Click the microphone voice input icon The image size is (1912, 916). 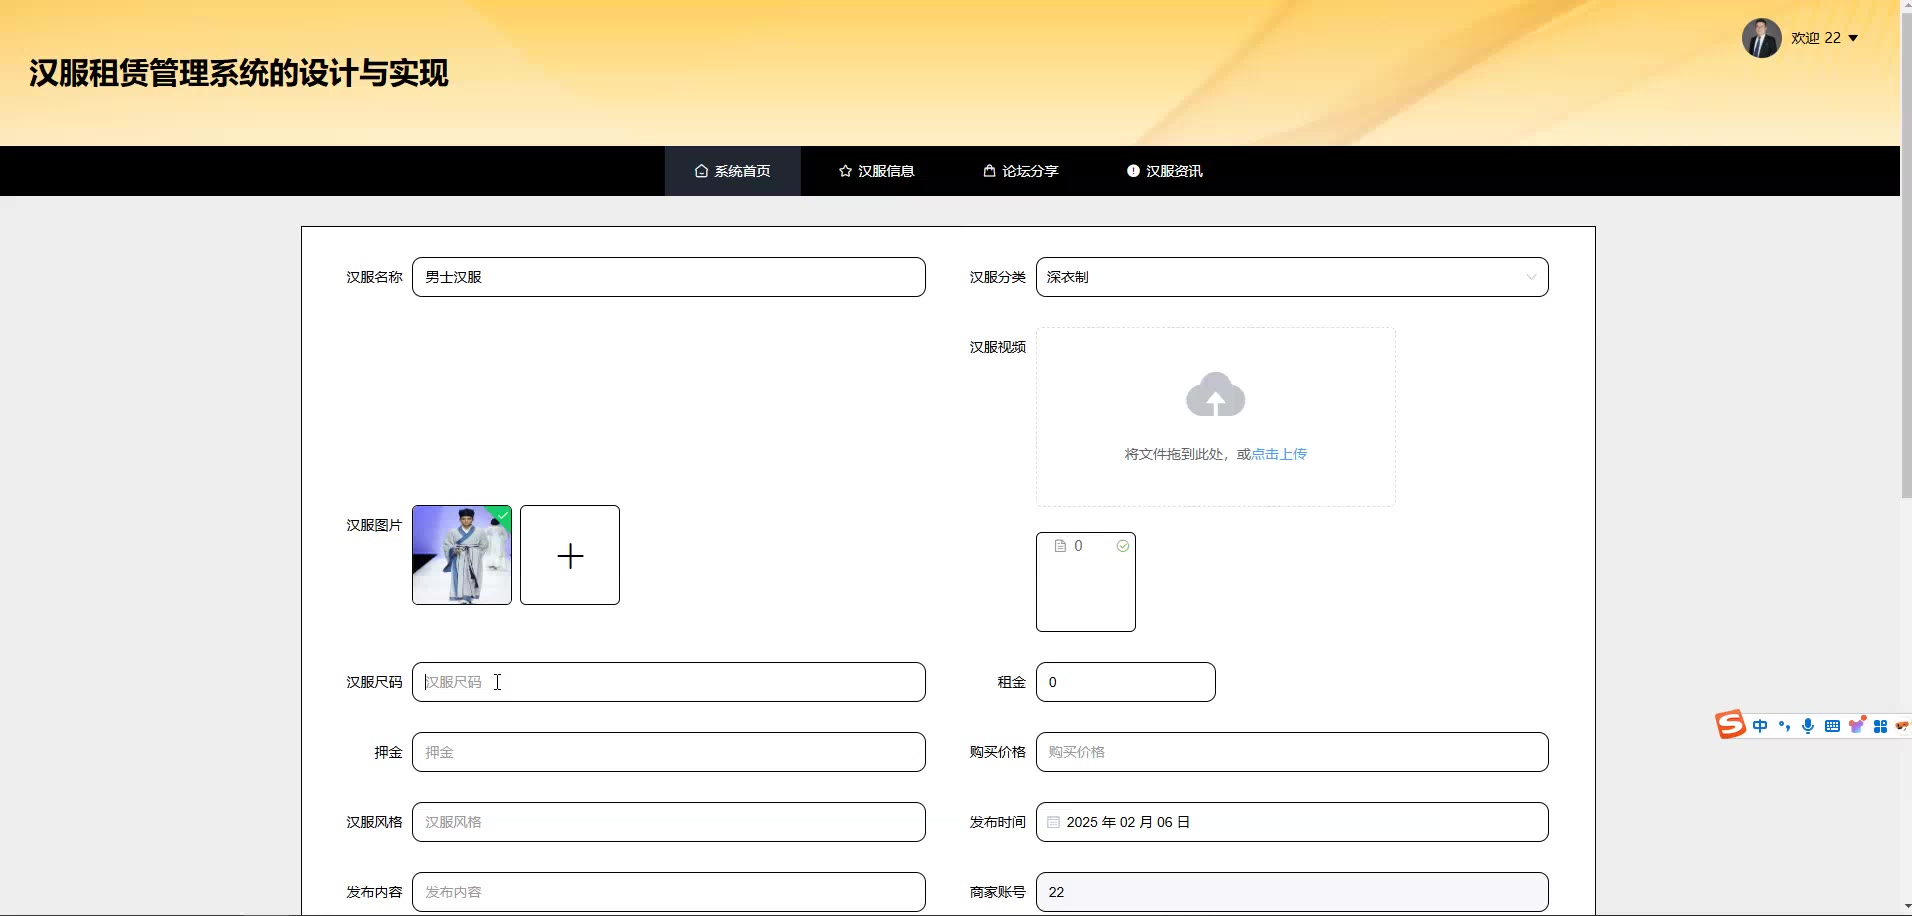click(1808, 726)
